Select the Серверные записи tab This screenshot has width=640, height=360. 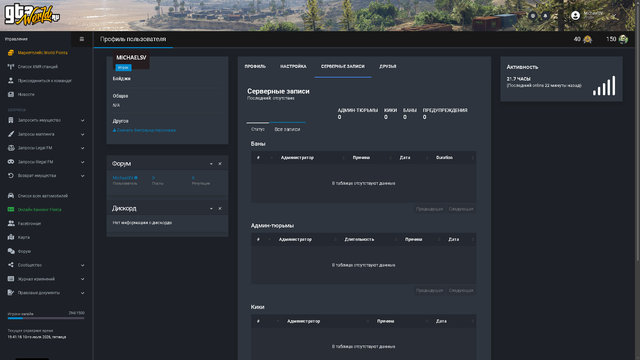343,67
